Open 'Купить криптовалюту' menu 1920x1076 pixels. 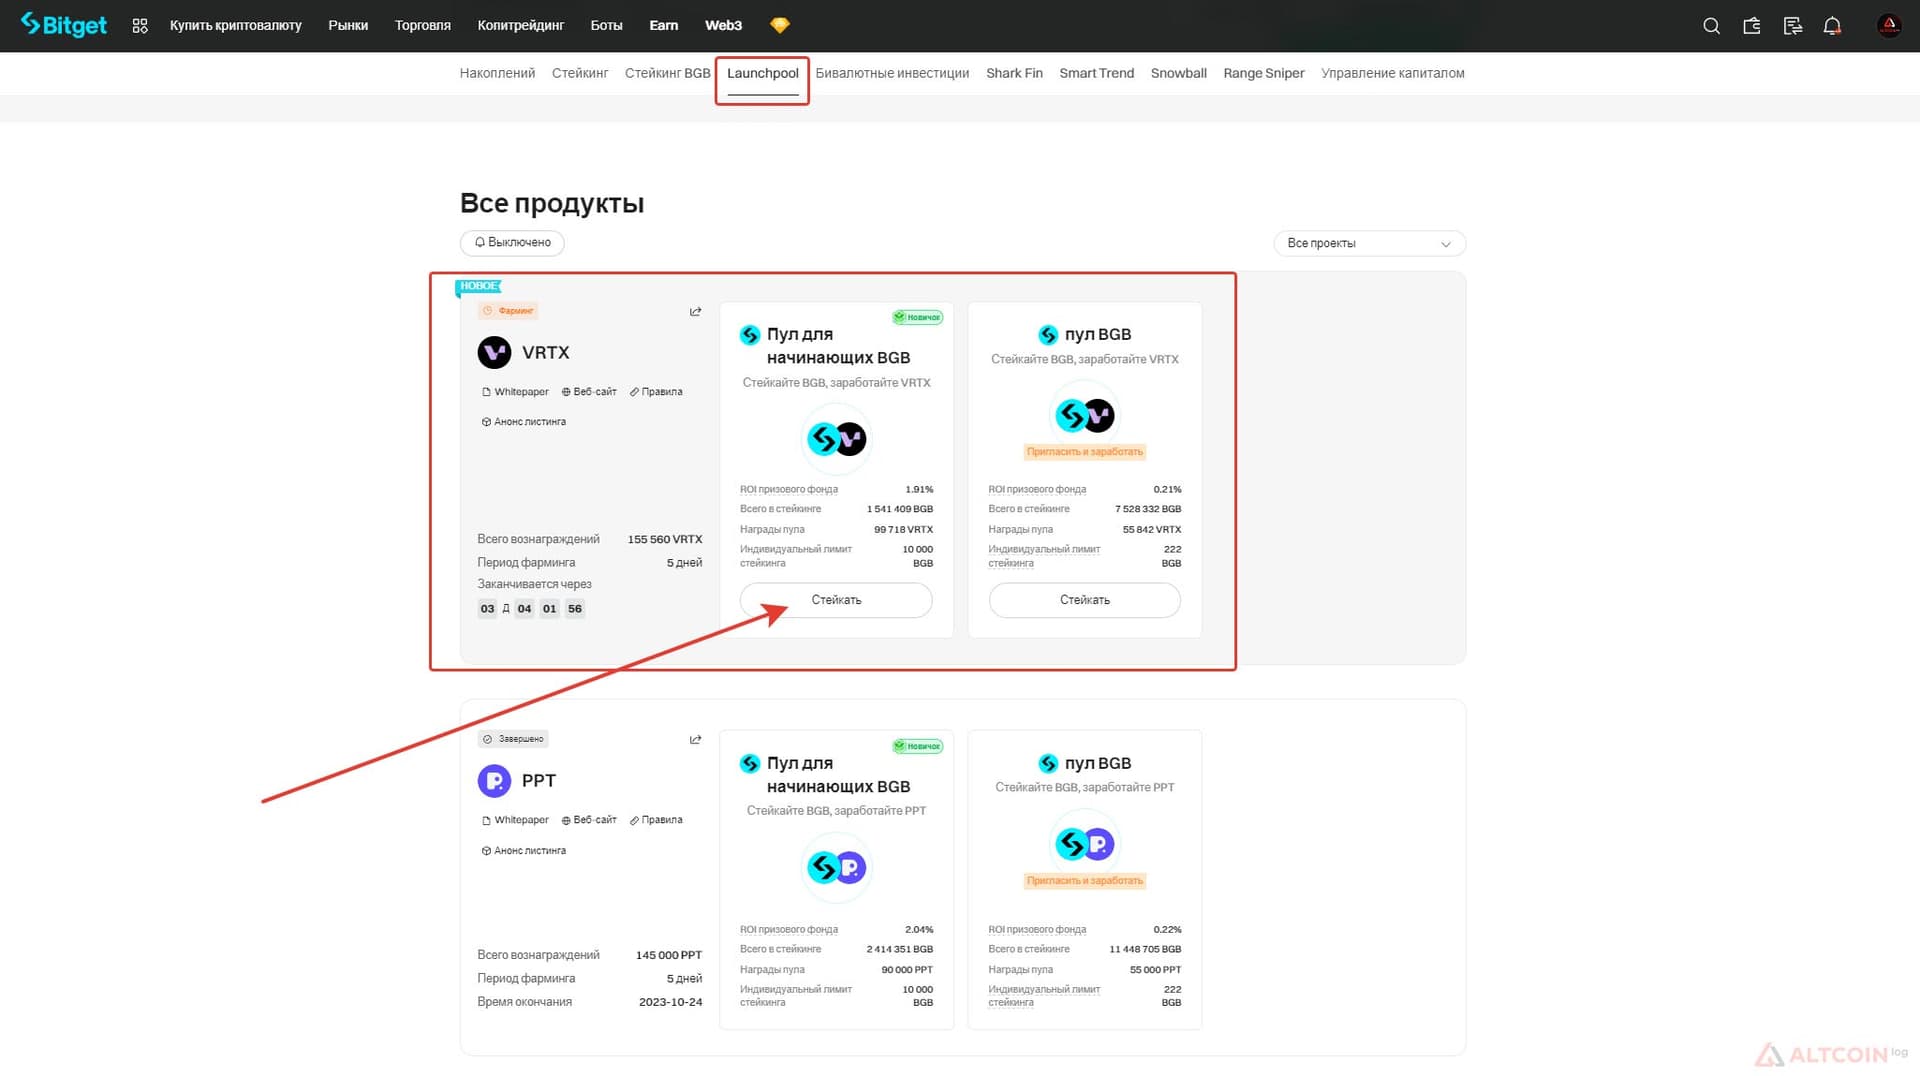pyautogui.click(x=235, y=25)
